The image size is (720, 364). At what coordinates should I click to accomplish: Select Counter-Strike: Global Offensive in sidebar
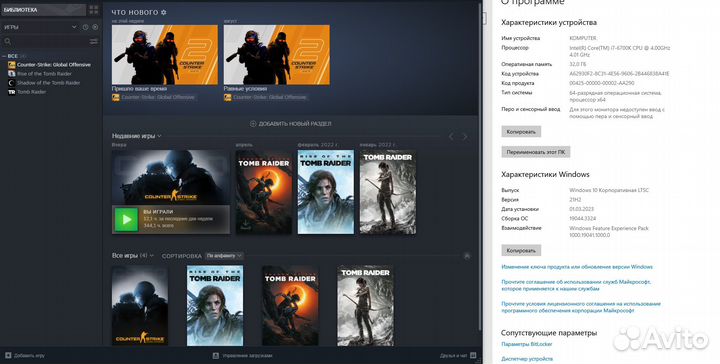pyautogui.click(x=54, y=65)
